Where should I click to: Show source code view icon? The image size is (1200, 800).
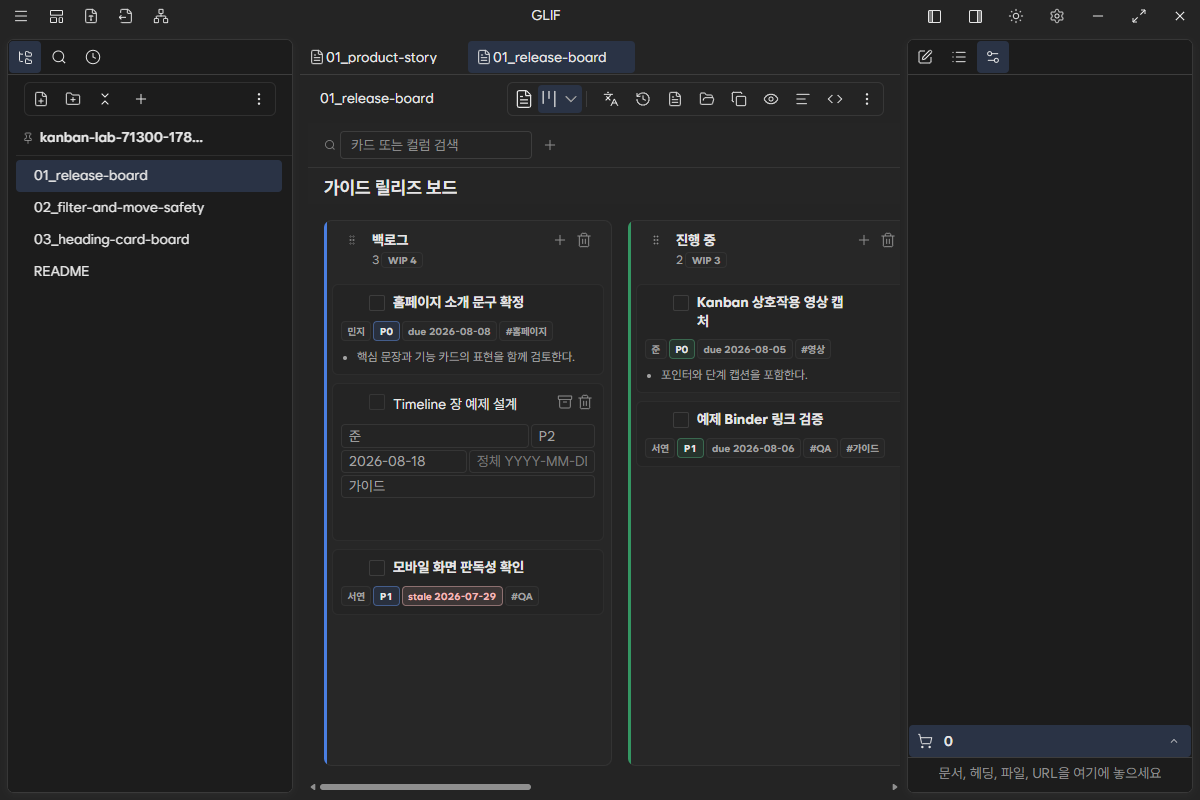[x=835, y=99]
